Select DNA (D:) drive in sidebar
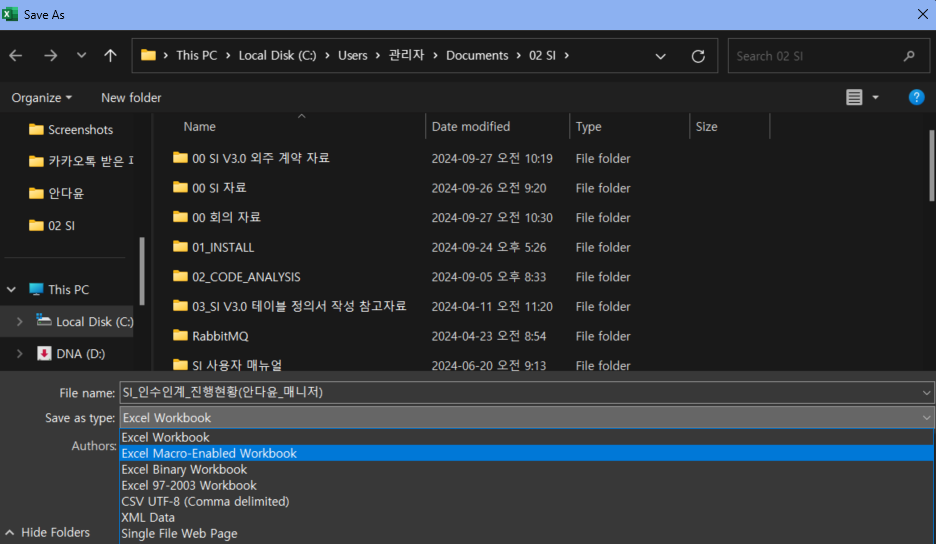Viewport: 936px width, 544px height. (71, 354)
